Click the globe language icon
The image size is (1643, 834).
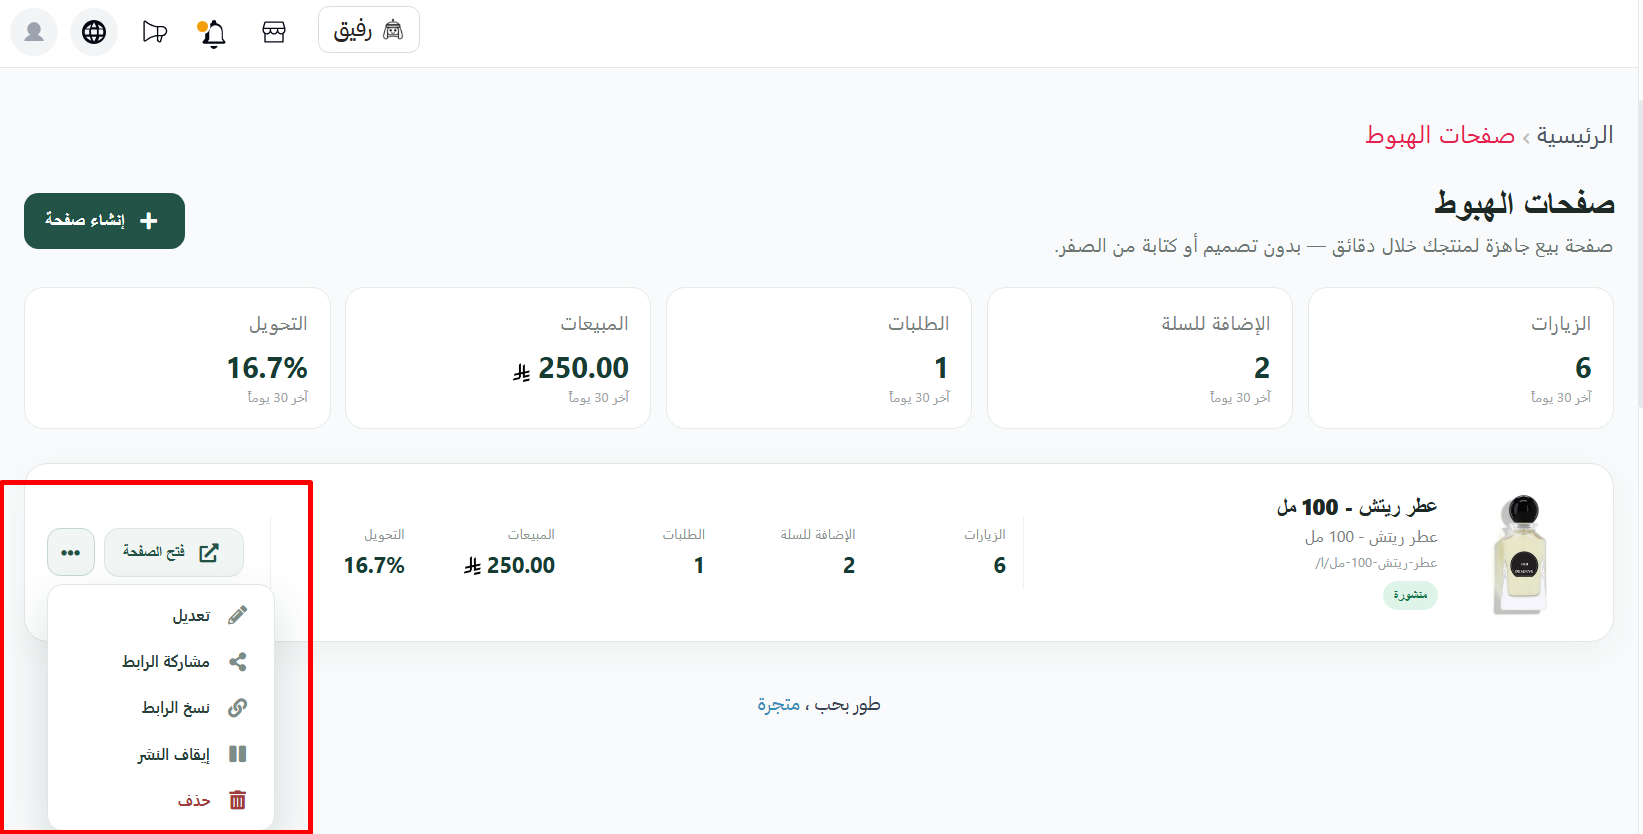(x=94, y=32)
